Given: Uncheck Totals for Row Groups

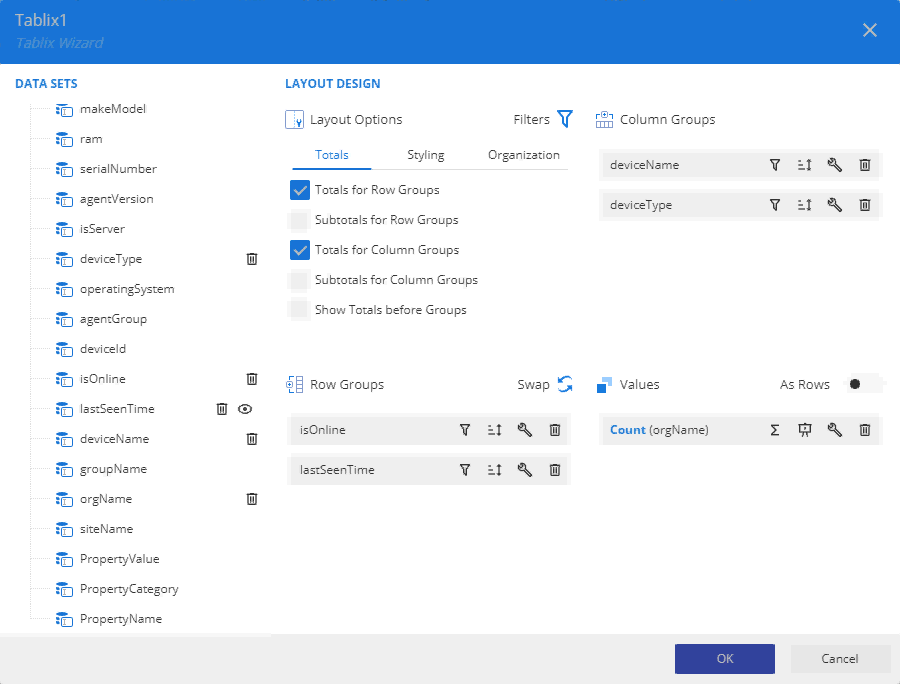Looking at the screenshot, I should (300, 190).
